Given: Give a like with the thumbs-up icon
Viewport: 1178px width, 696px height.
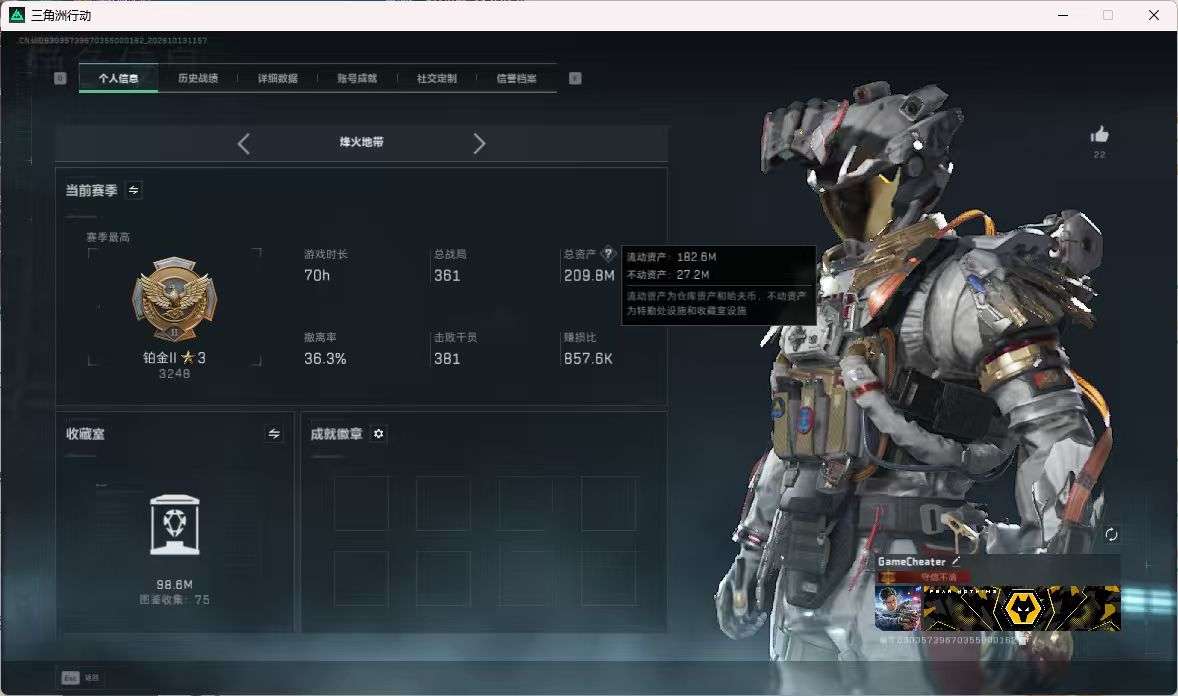Looking at the screenshot, I should pyautogui.click(x=1100, y=135).
